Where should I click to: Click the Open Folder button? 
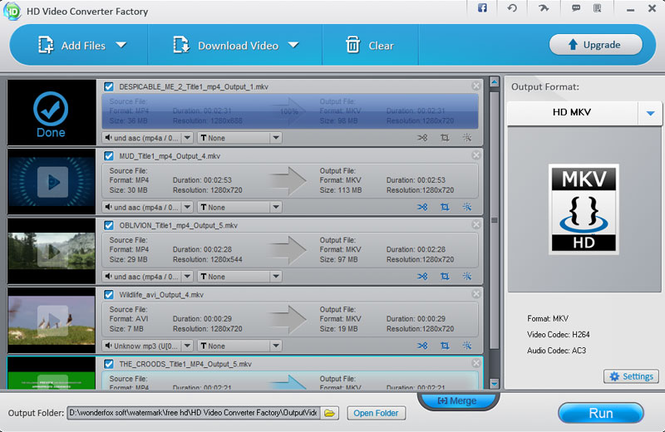(x=376, y=413)
